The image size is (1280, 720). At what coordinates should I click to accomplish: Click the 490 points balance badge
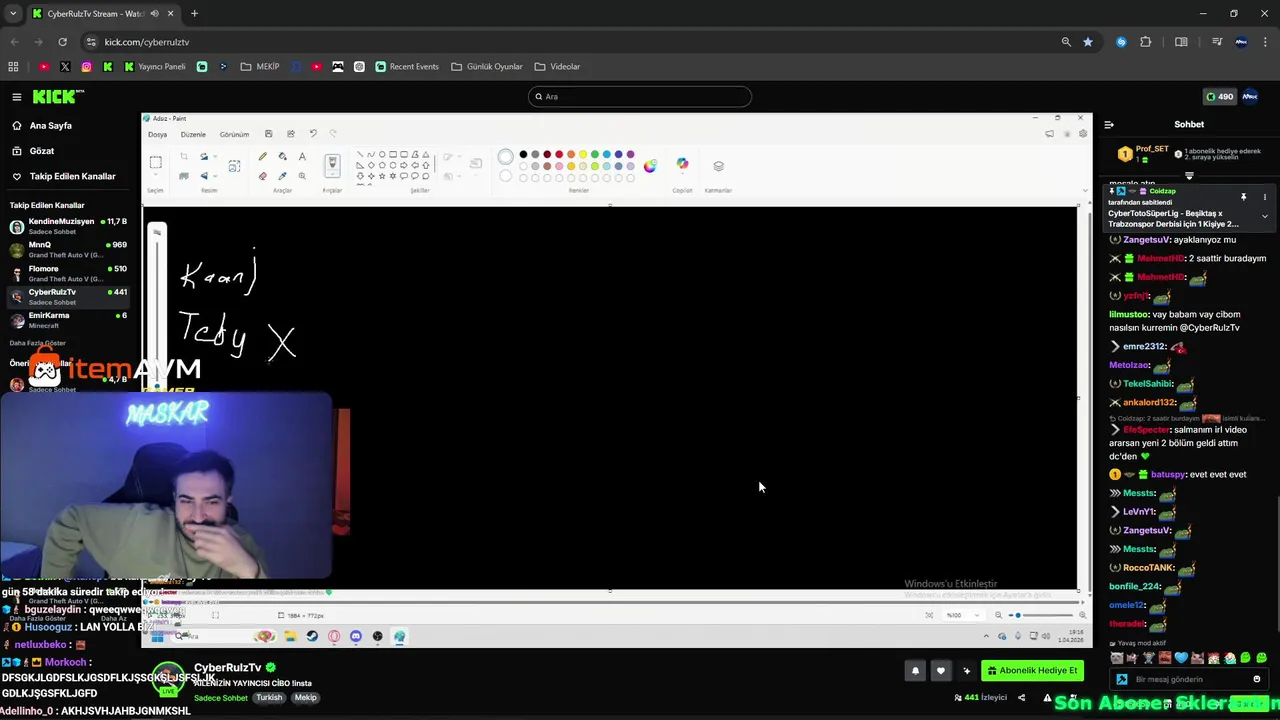click(x=1219, y=97)
